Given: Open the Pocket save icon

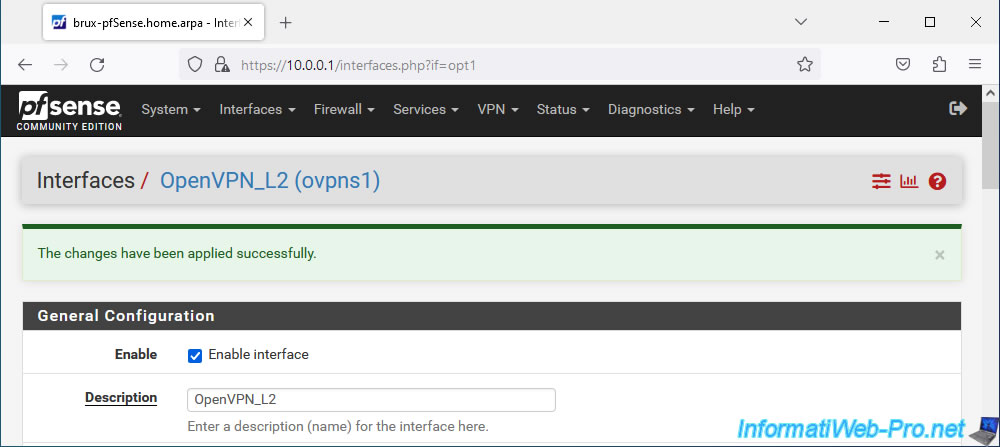Looking at the screenshot, I should pyautogui.click(x=903, y=64).
